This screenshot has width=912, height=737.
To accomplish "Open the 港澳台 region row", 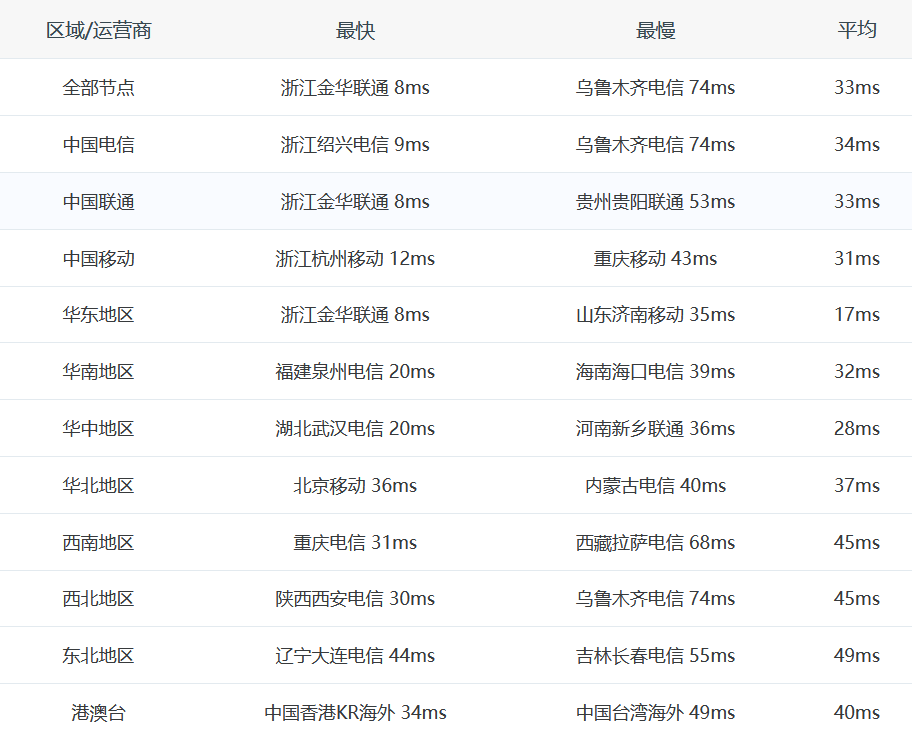I will coord(99,713).
